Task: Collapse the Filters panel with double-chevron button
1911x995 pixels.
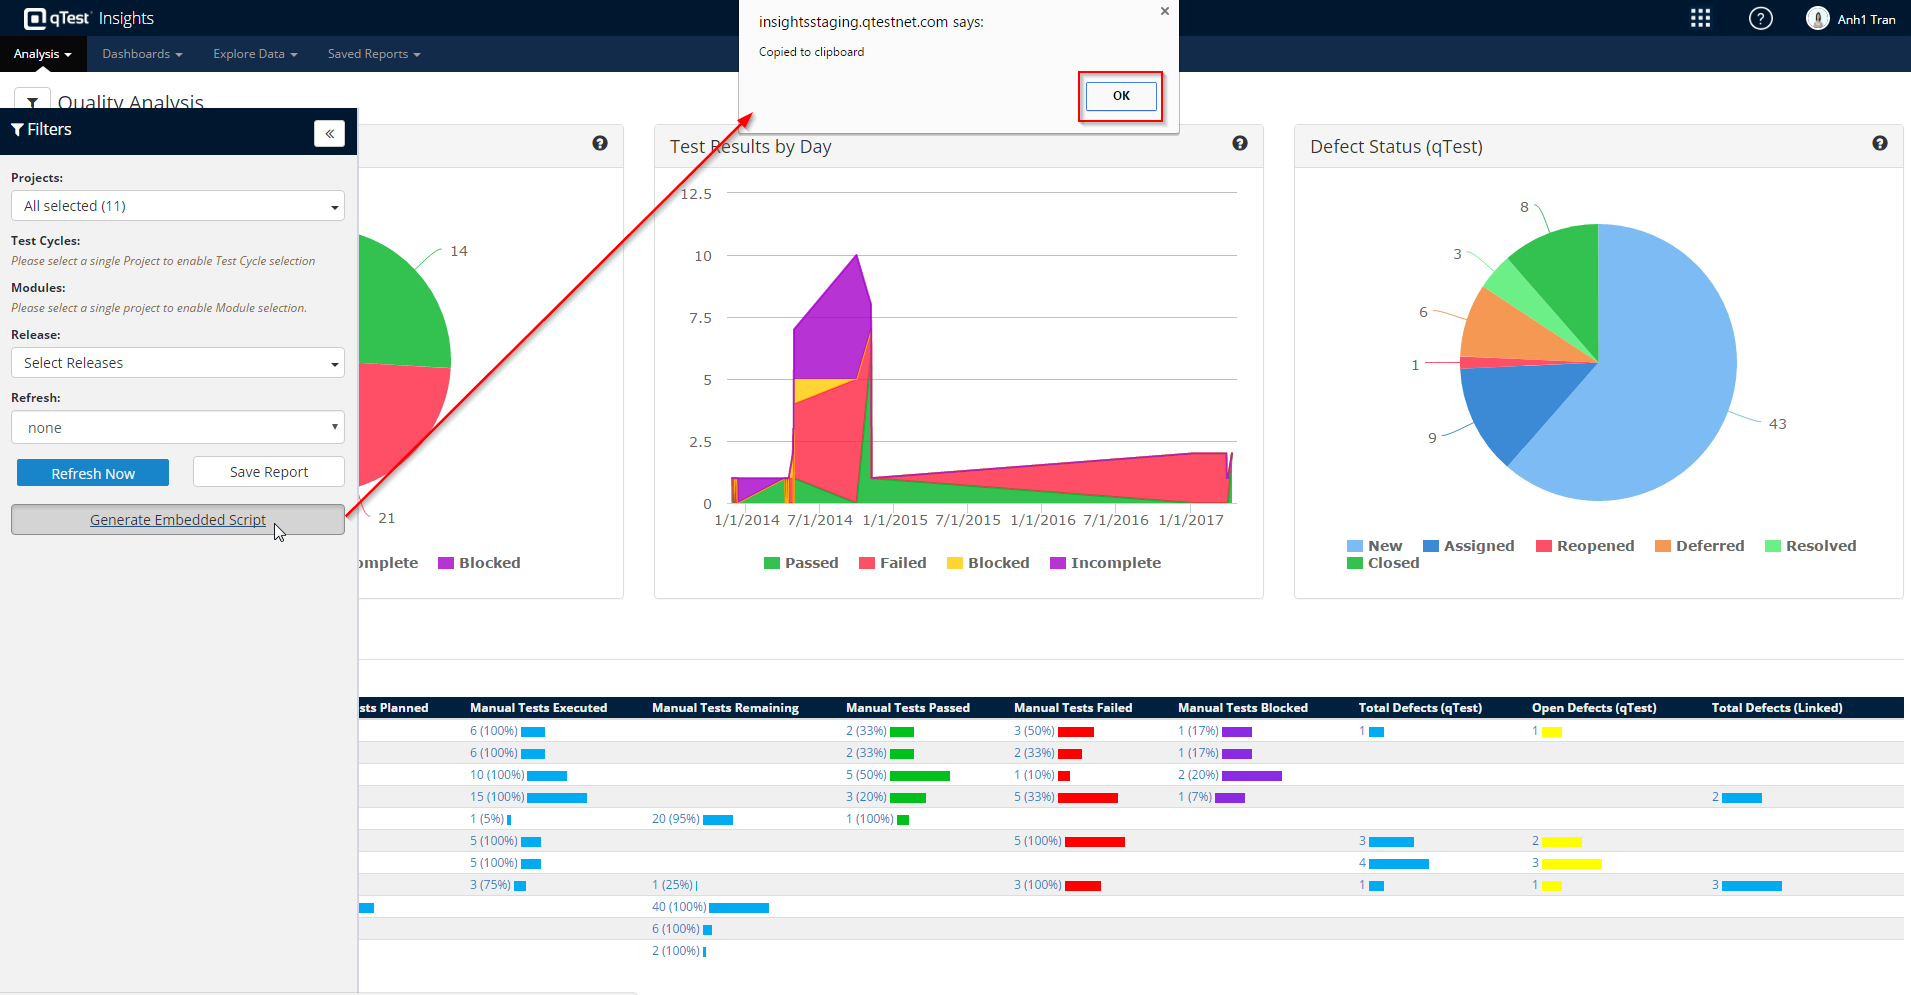Action: coord(329,134)
